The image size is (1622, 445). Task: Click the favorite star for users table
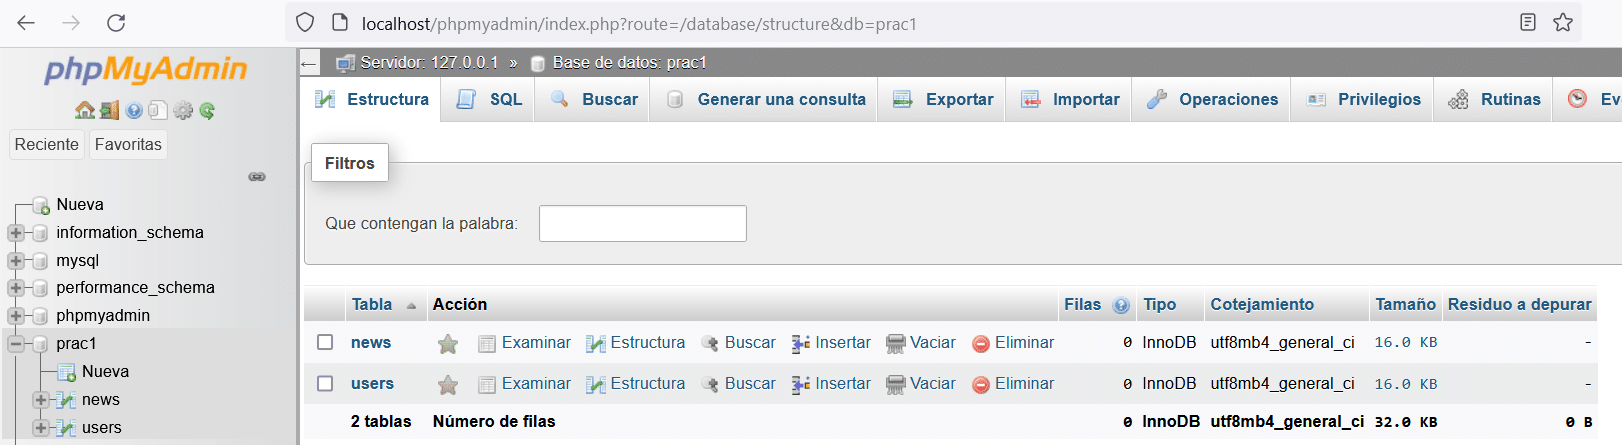(448, 385)
